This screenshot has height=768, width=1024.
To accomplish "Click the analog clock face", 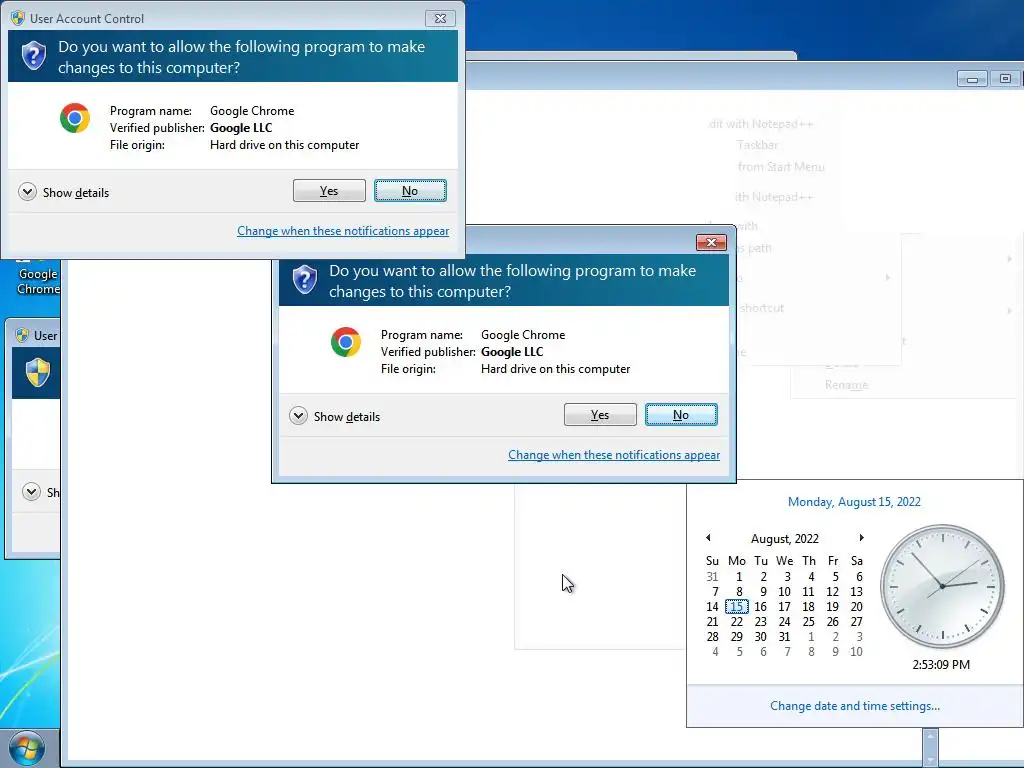I will point(942,586).
